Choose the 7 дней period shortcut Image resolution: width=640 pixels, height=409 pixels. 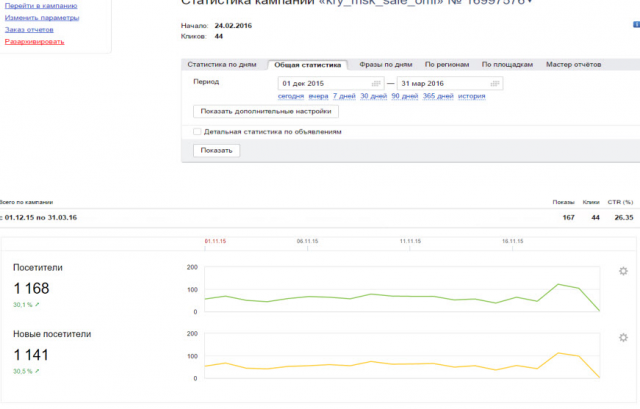pos(344,95)
